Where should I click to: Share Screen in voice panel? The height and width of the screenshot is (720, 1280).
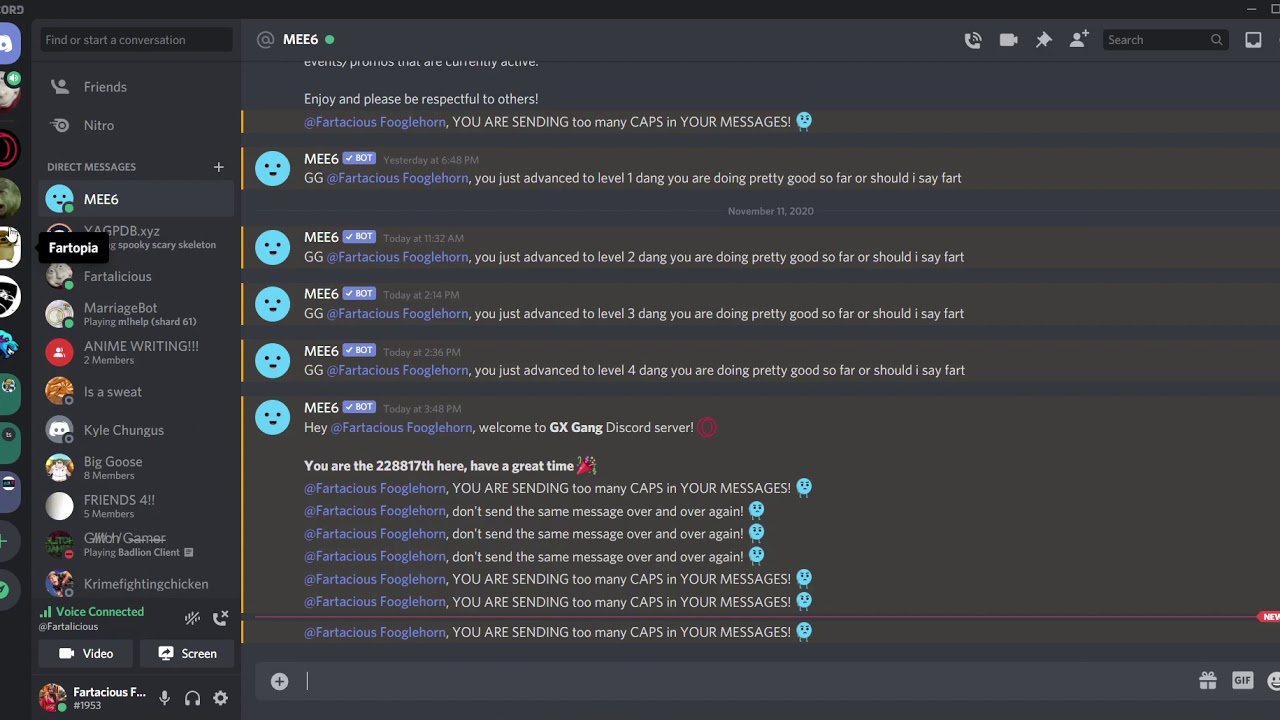[x=187, y=653]
